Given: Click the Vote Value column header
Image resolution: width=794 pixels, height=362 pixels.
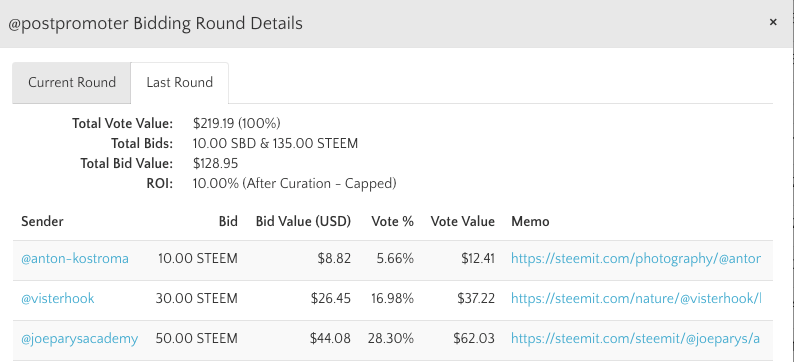Looking at the screenshot, I should [463, 221].
